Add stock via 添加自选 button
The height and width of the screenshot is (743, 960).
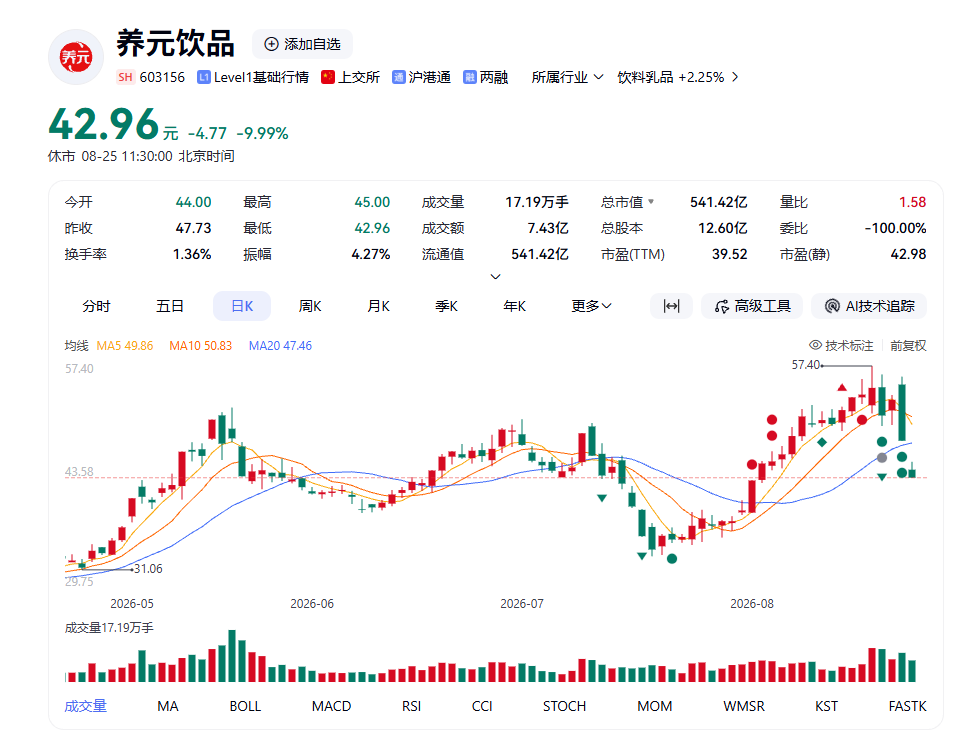[x=302, y=44]
